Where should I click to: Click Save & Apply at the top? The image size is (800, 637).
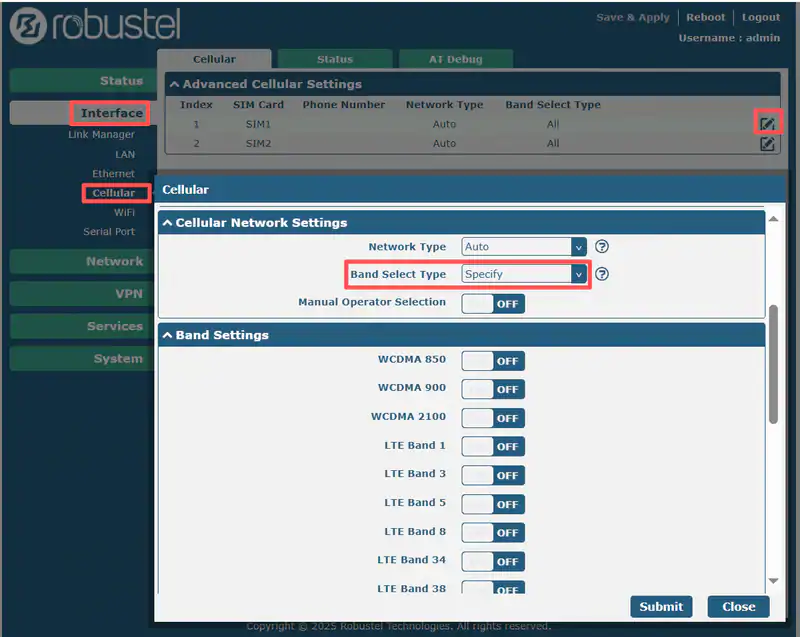pos(632,17)
